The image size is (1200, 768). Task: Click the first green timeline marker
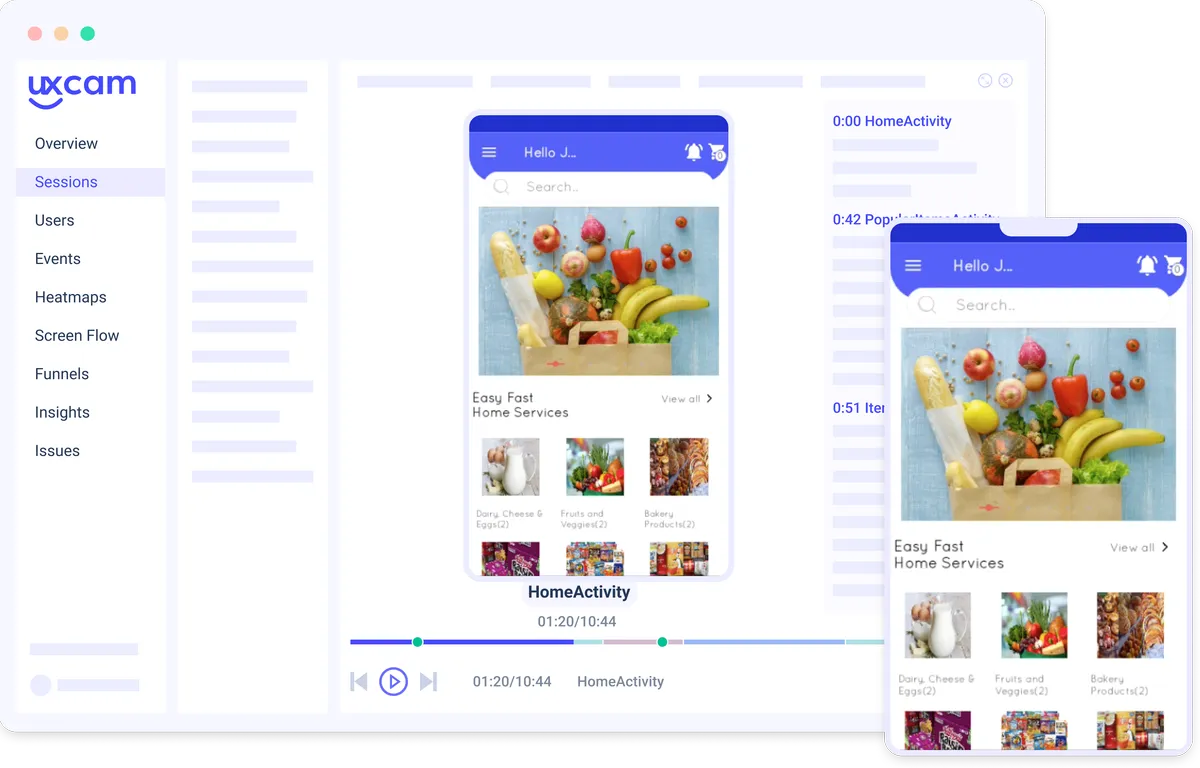click(x=417, y=642)
